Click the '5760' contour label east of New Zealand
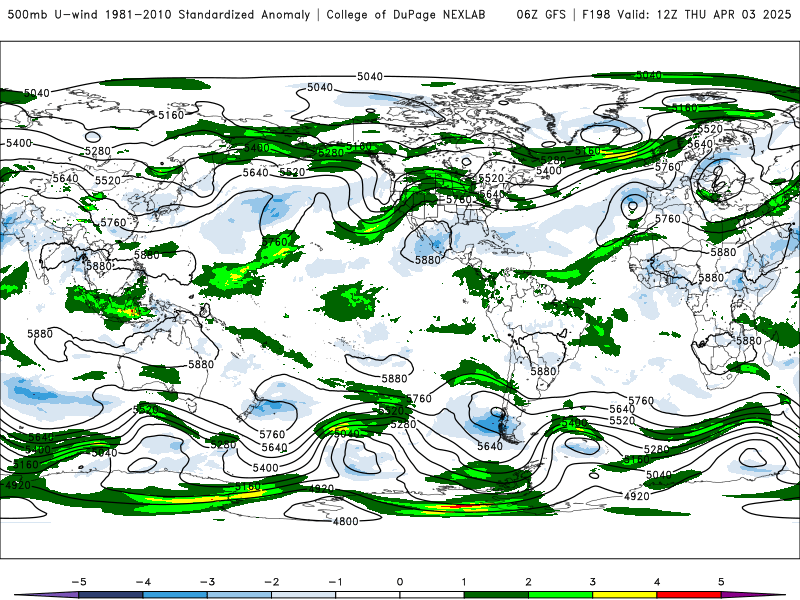This screenshot has height=600, width=800. click(x=272, y=434)
